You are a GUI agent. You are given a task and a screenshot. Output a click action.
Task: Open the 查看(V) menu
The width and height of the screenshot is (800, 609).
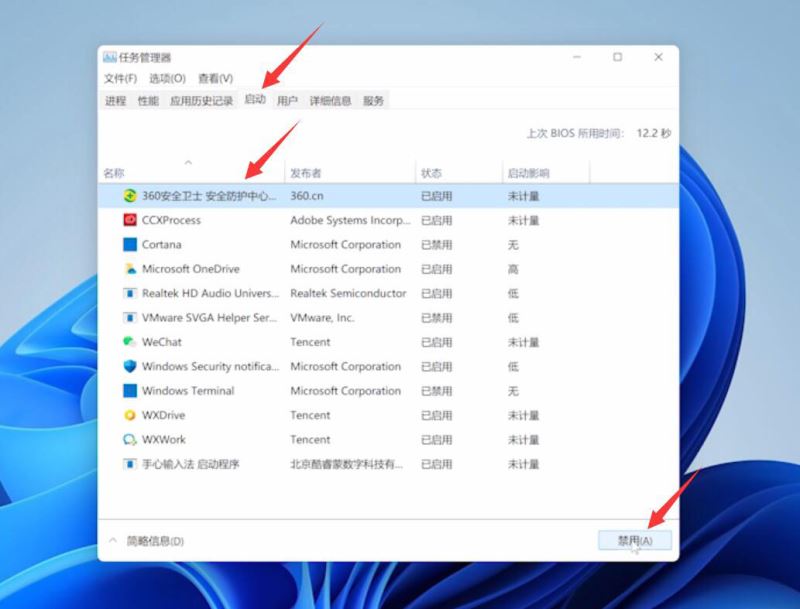215,79
